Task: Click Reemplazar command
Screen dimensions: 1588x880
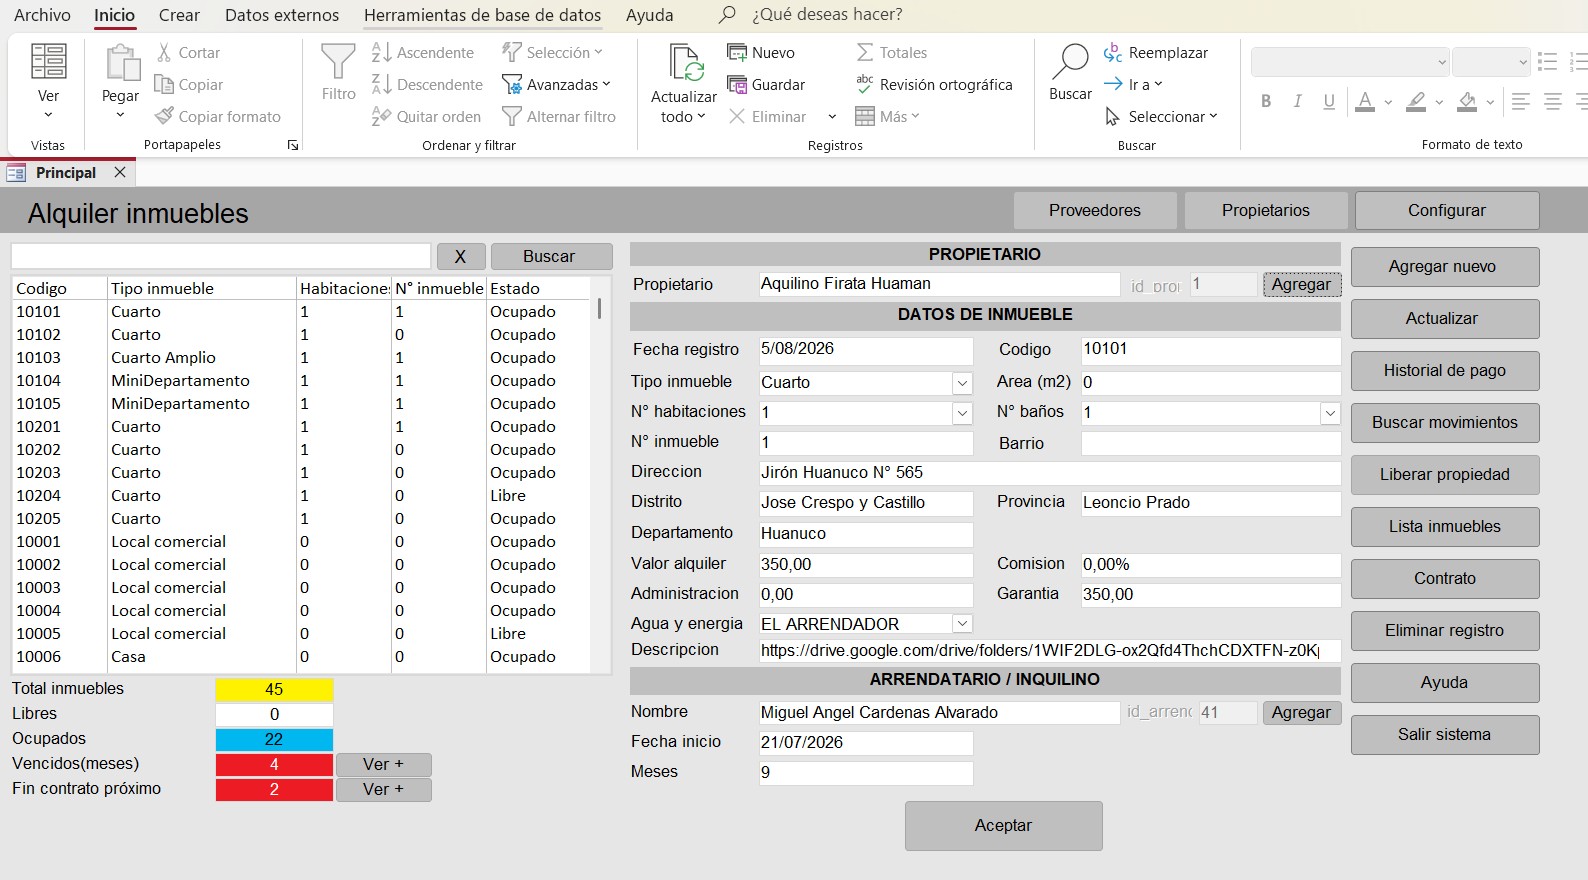Action: tap(1156, 53)
